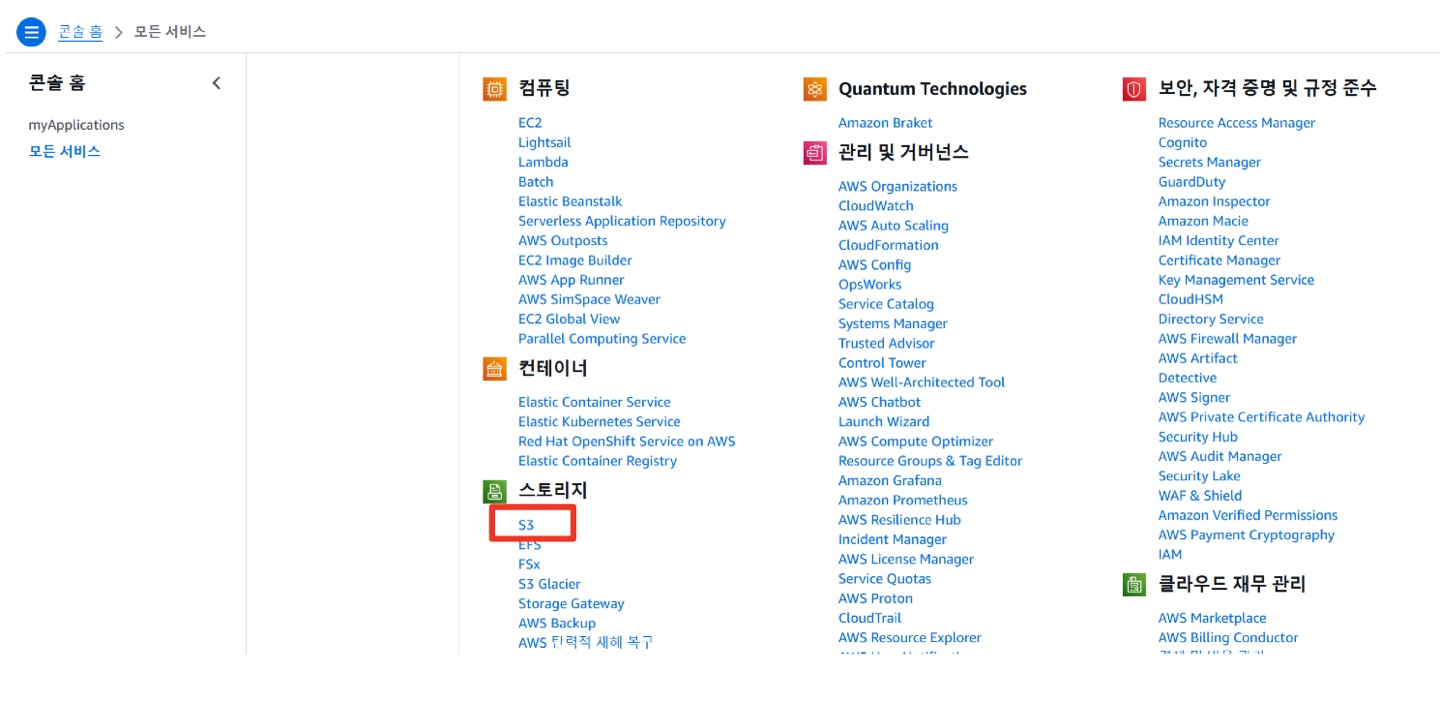Open S3 Glacier
The height and width of the screenshot is (703, 1440).
click(x=549, y=584)
